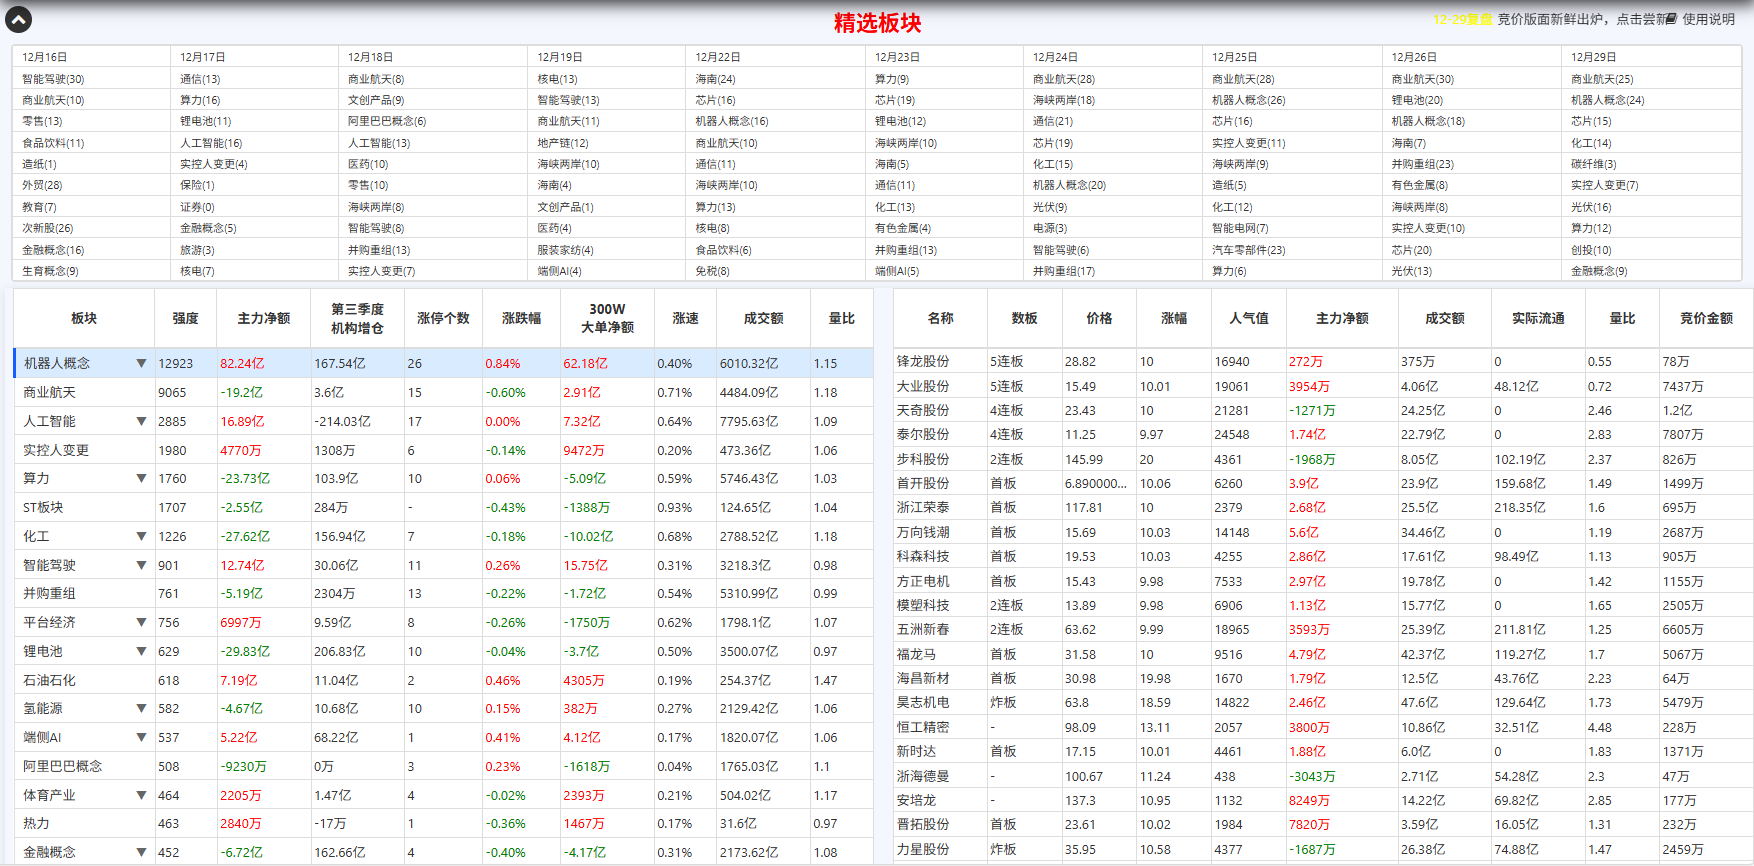
Task: Click 通信(13) under 12月17日
Action: click(200, 79)
